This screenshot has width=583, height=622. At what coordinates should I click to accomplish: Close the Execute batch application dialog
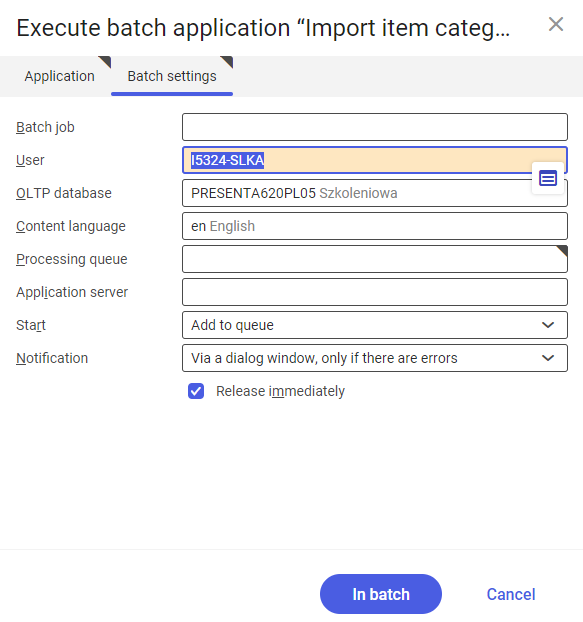[x=556, y=24]
